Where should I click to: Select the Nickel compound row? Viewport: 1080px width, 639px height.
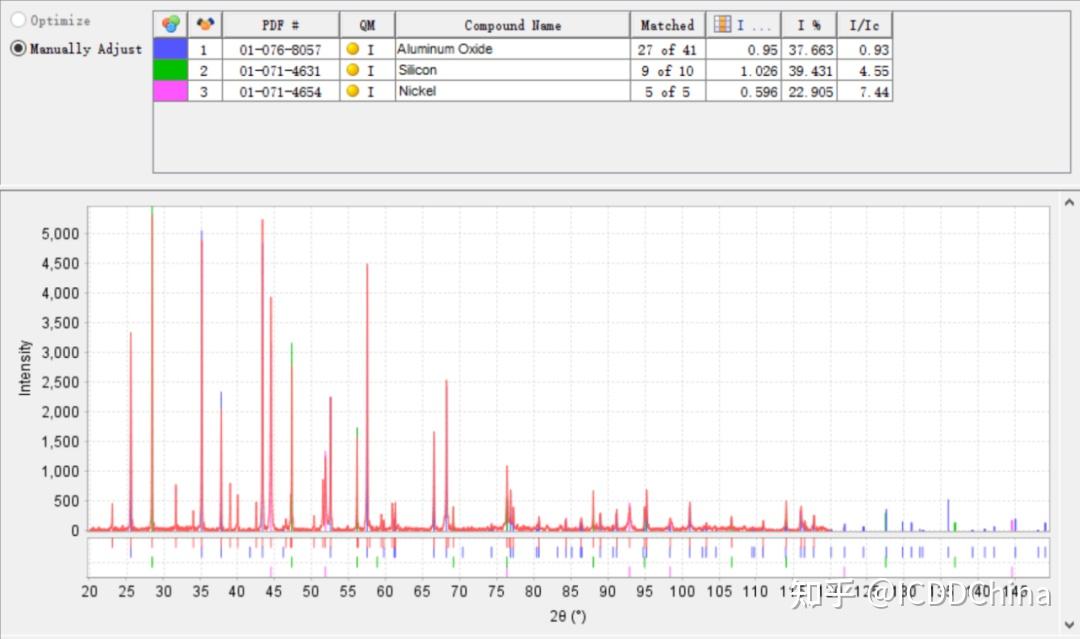coord(523,91)
